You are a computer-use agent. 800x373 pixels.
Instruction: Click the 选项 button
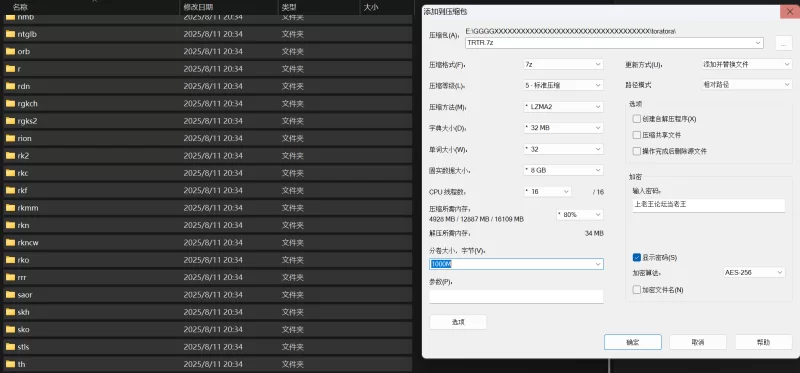pyautogui.click(x=458, y=322)
